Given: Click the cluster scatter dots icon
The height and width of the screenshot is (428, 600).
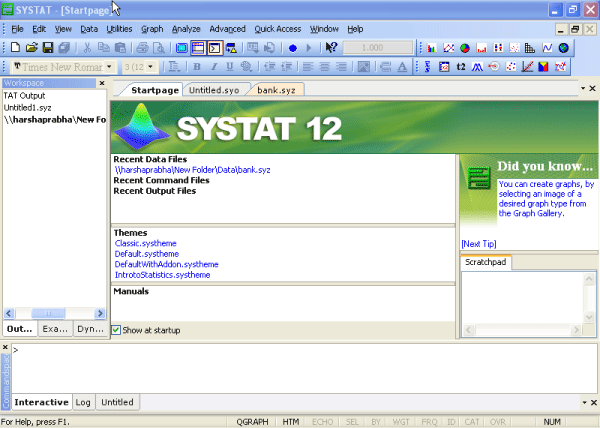Looking at the screenshot, I should 510,67.
